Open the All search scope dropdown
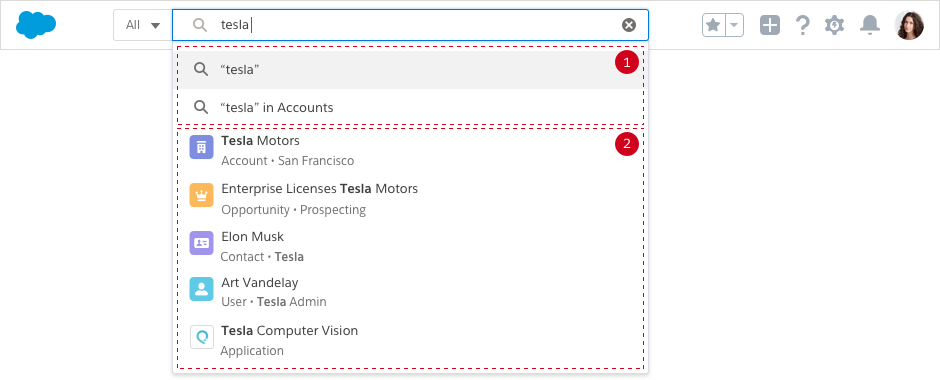This screenshot has width=940, height=380. [143, 25]
